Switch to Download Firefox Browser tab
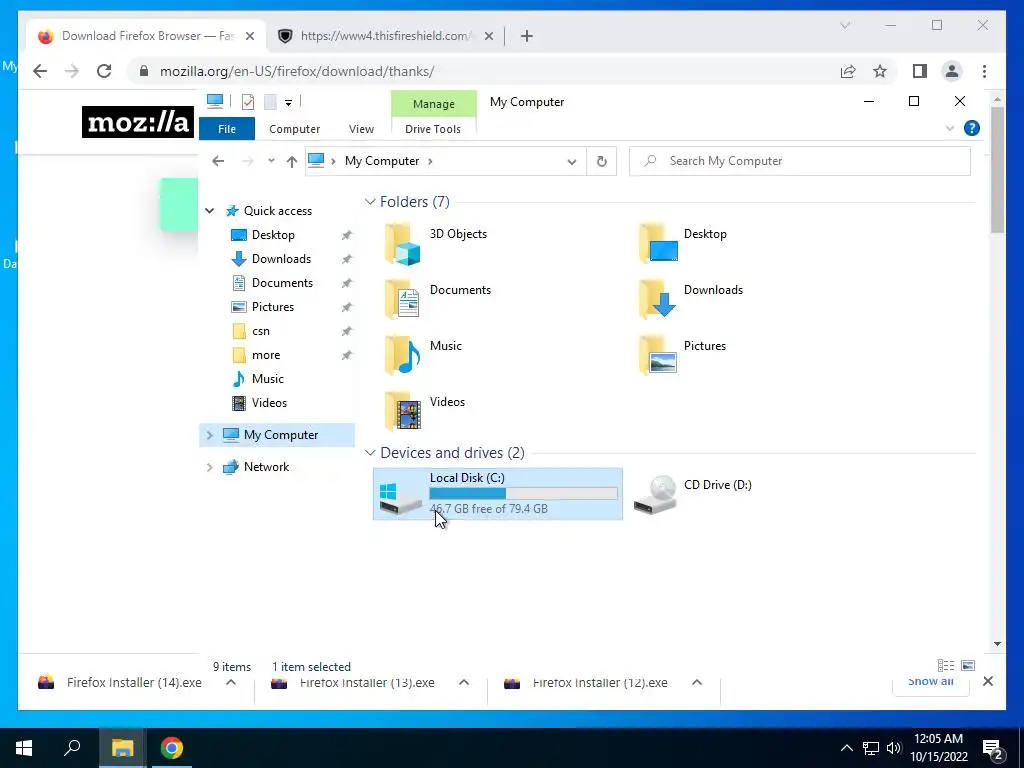 tap(145, 36)
